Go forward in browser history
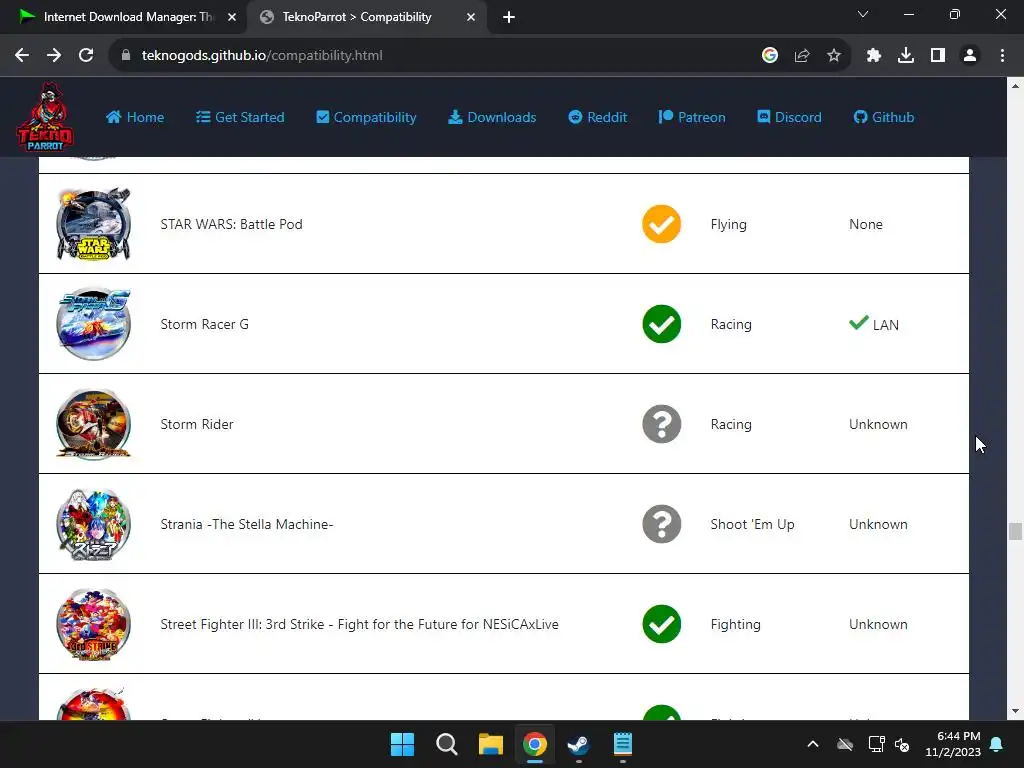 pos(54,56)
